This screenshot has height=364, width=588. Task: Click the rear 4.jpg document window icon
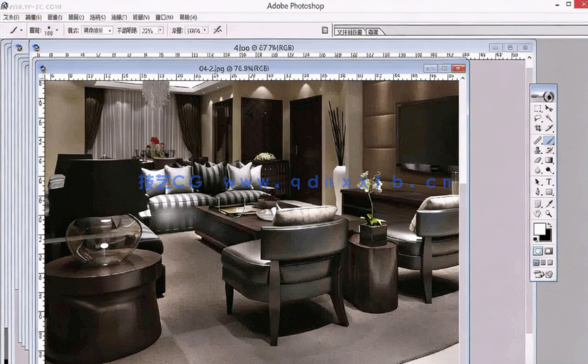coord(36,48)
